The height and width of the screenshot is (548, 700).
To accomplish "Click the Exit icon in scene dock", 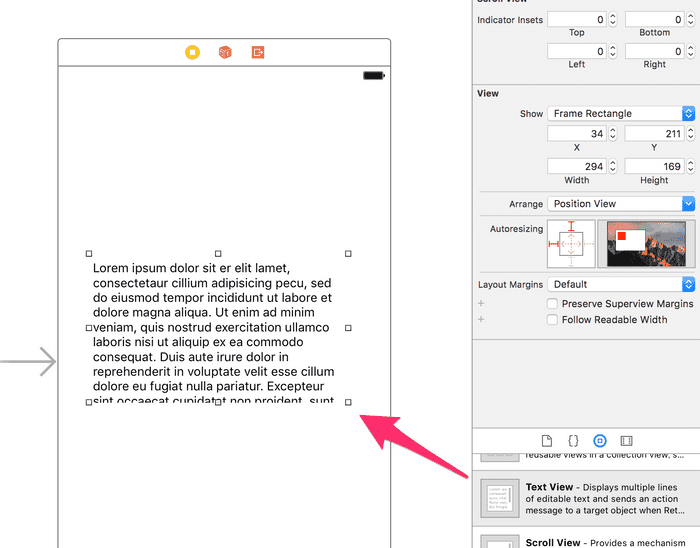I will pyautogui.click(x=258, y=52).
